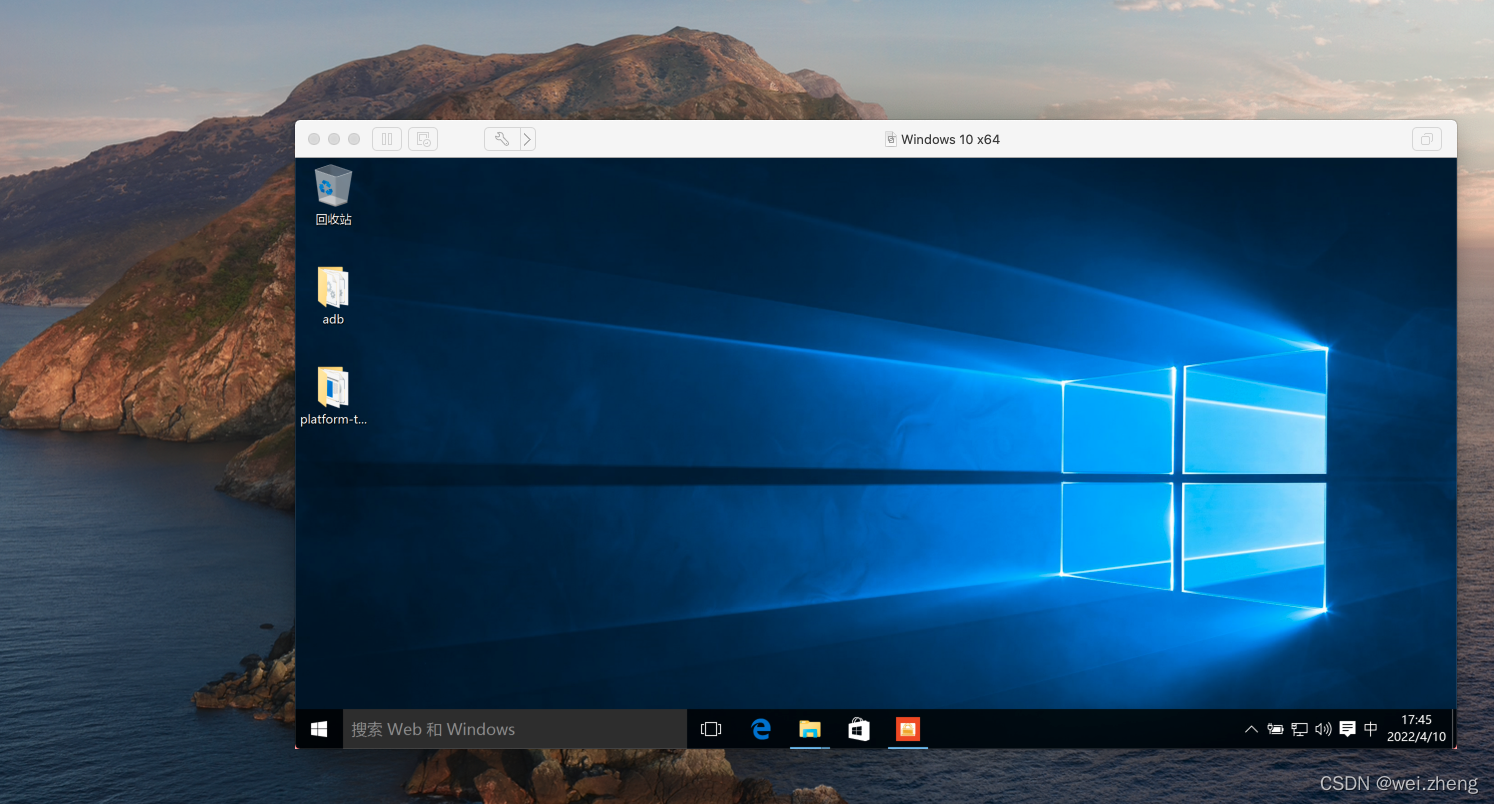Open File Explorer from the taskbar
Screen dimensions: 1494x804
(x=810, y=729)
